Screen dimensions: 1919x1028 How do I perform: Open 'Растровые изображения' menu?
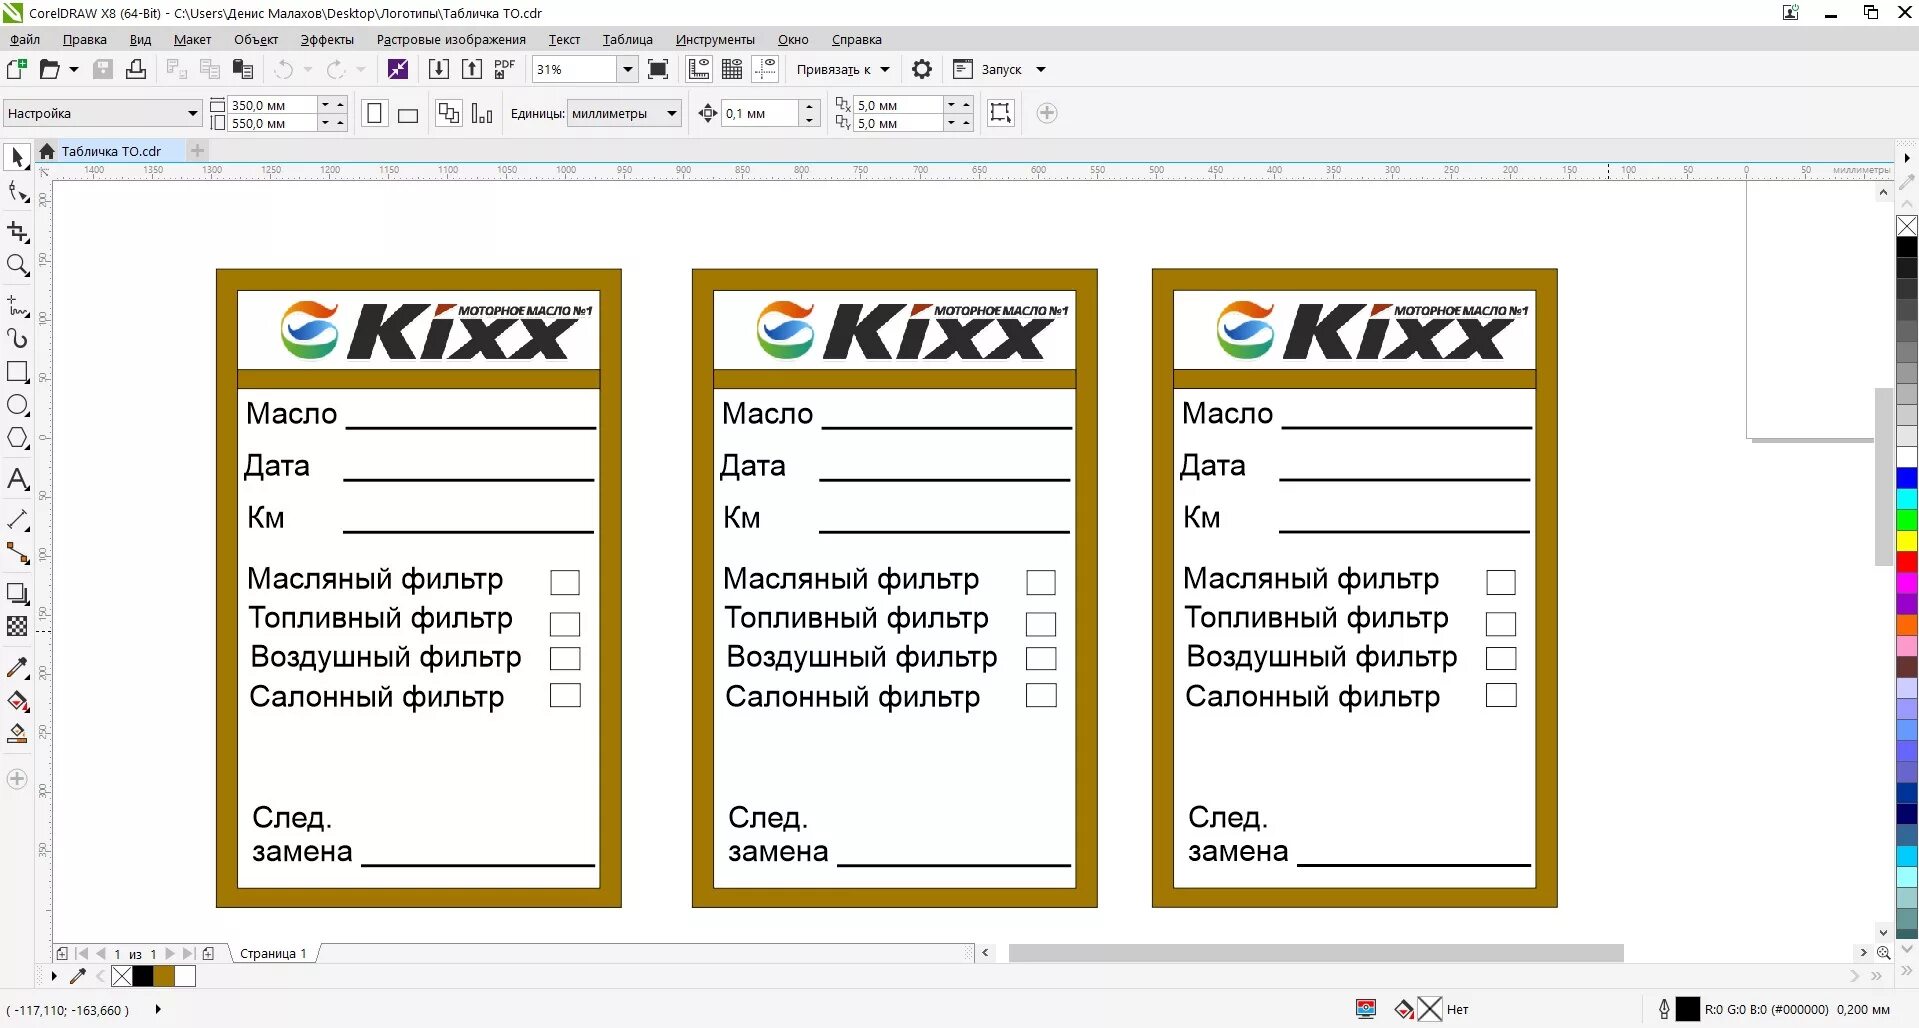tap(451, 39)
